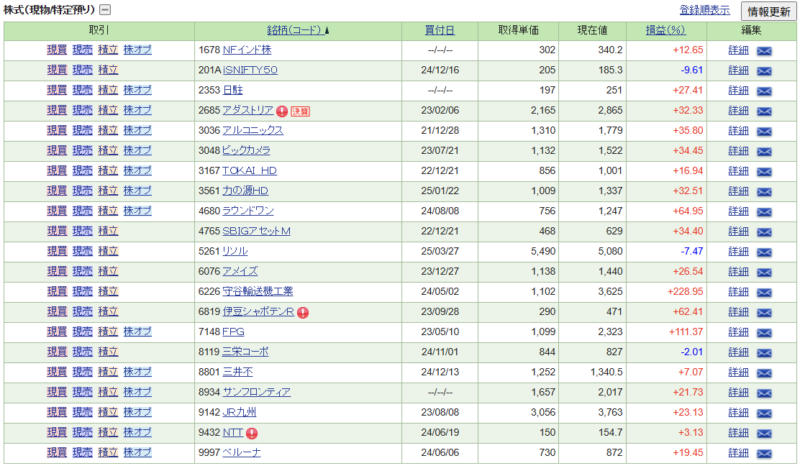
Task: Click envelope icon for アルコニックス row
Action: 764,131
